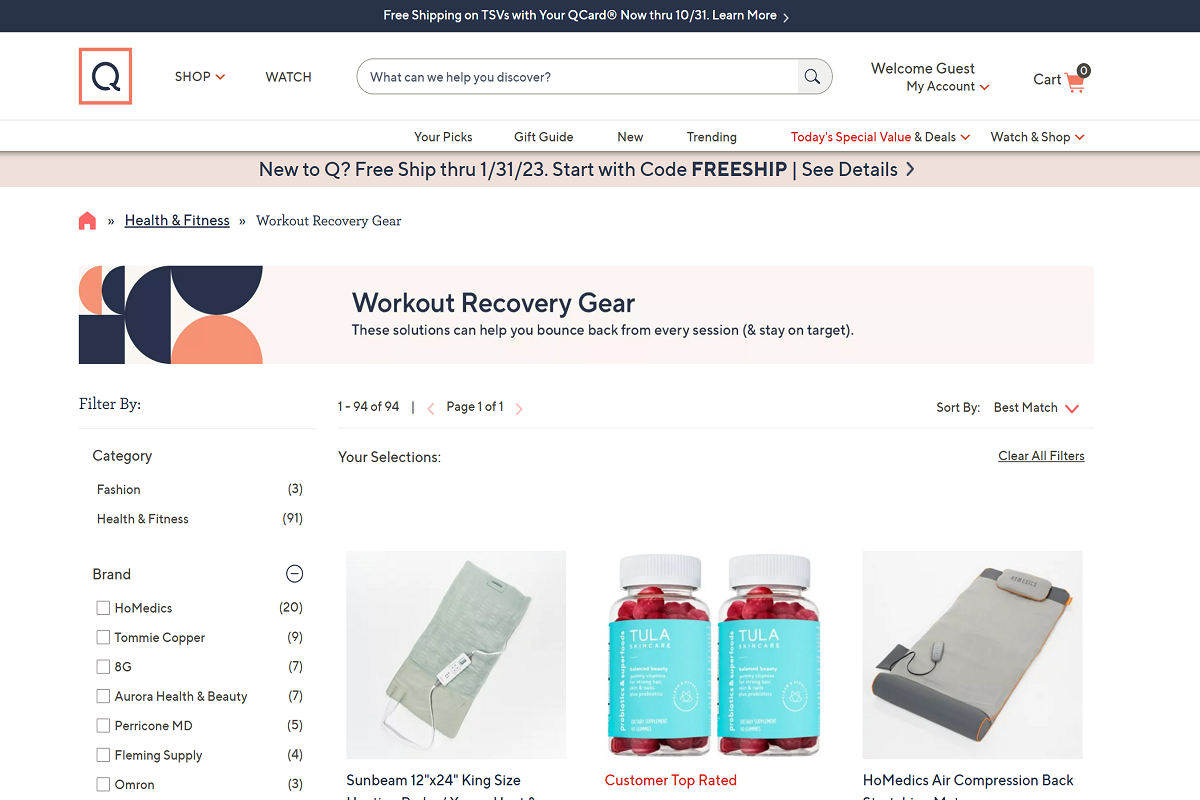1200x800 pixels.
Task: Check the Tommie Copper brand filter
Action: tap(103, 637)
